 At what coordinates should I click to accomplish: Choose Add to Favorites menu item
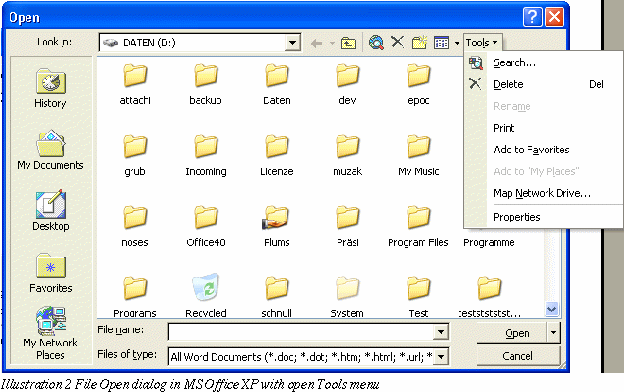click(x=544, y=150)
